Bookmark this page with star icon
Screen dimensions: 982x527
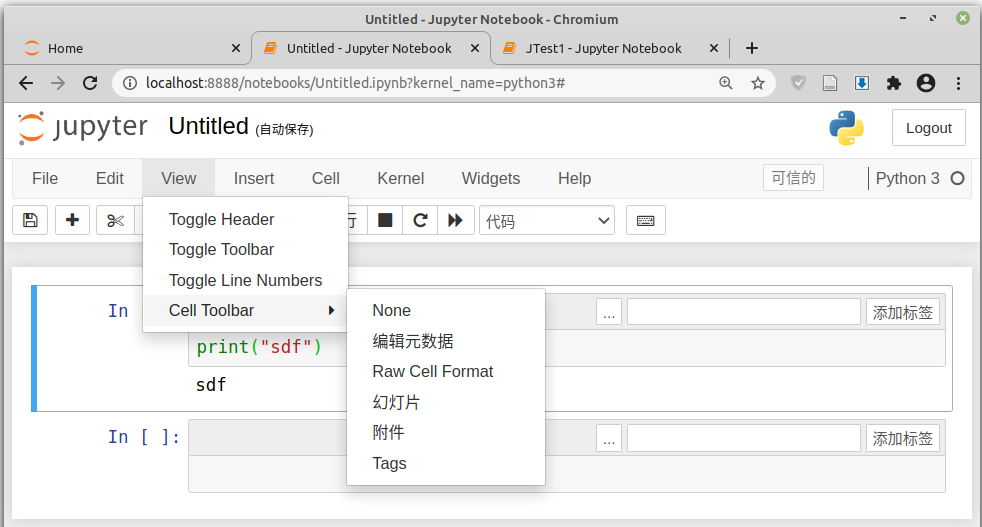[x=758, y=83]
